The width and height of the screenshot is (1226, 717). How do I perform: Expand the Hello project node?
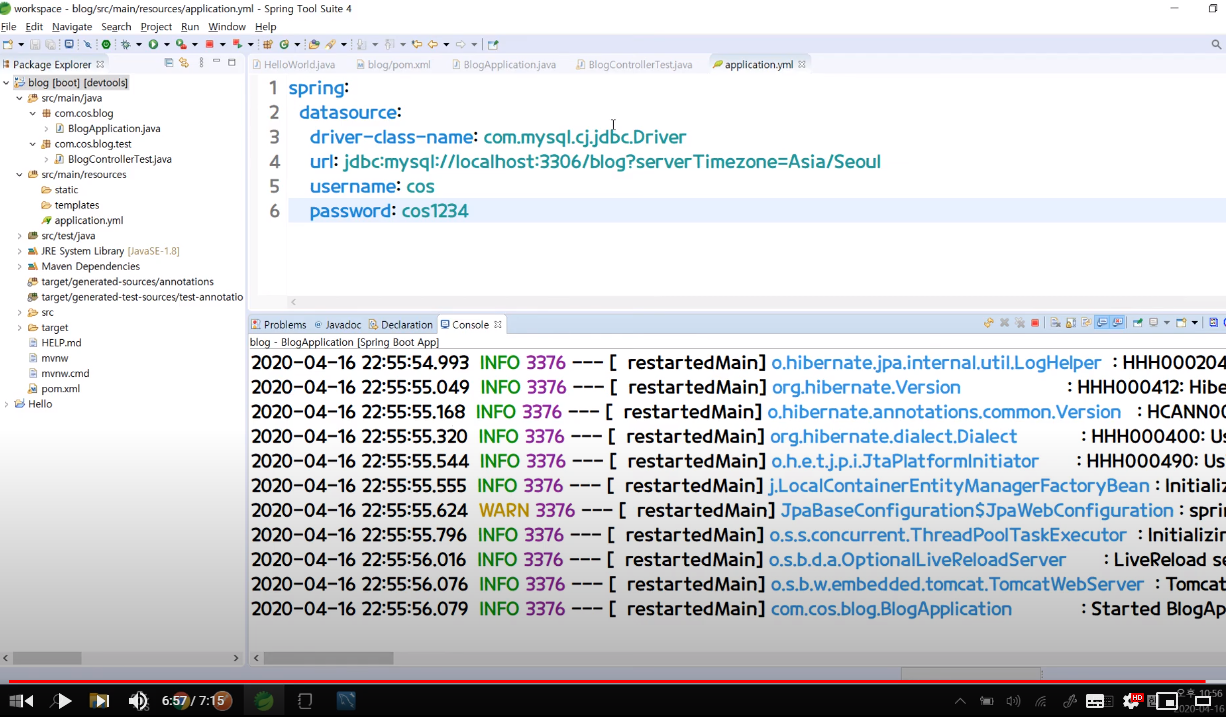[6, 404]
